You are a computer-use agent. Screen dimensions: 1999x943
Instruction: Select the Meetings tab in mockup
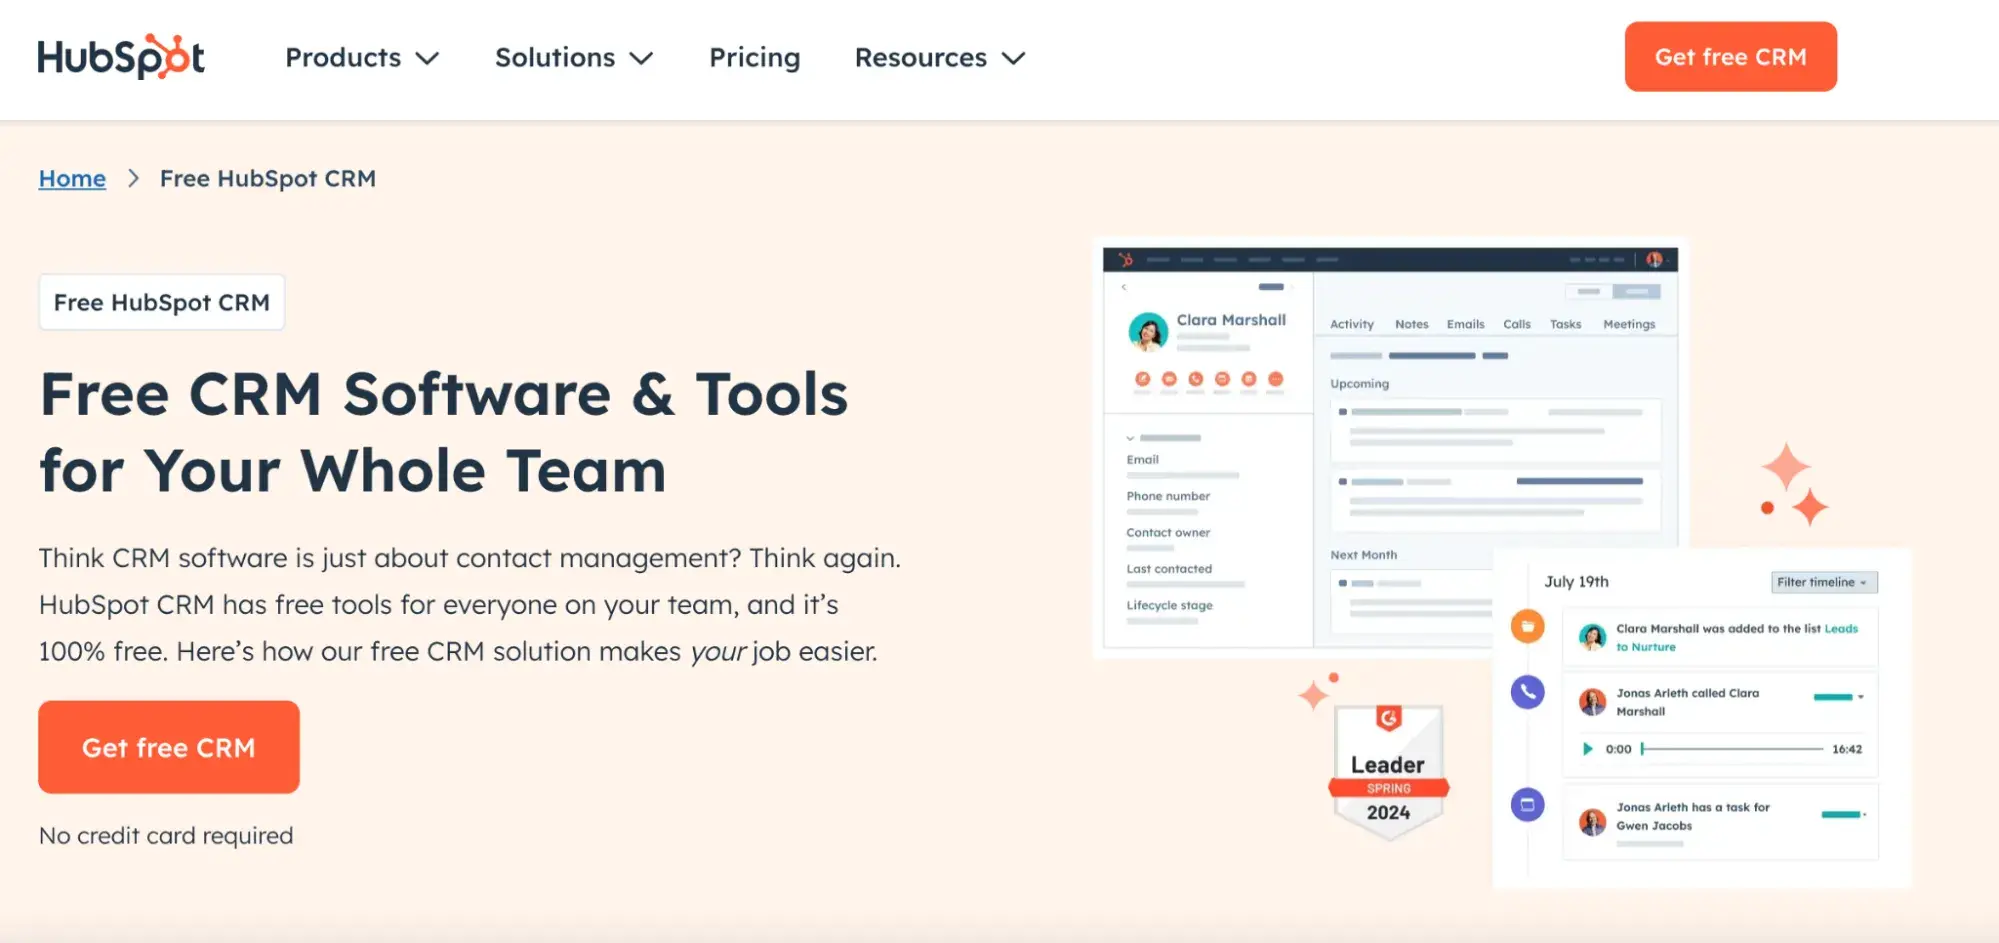[x=1629, y=324]
